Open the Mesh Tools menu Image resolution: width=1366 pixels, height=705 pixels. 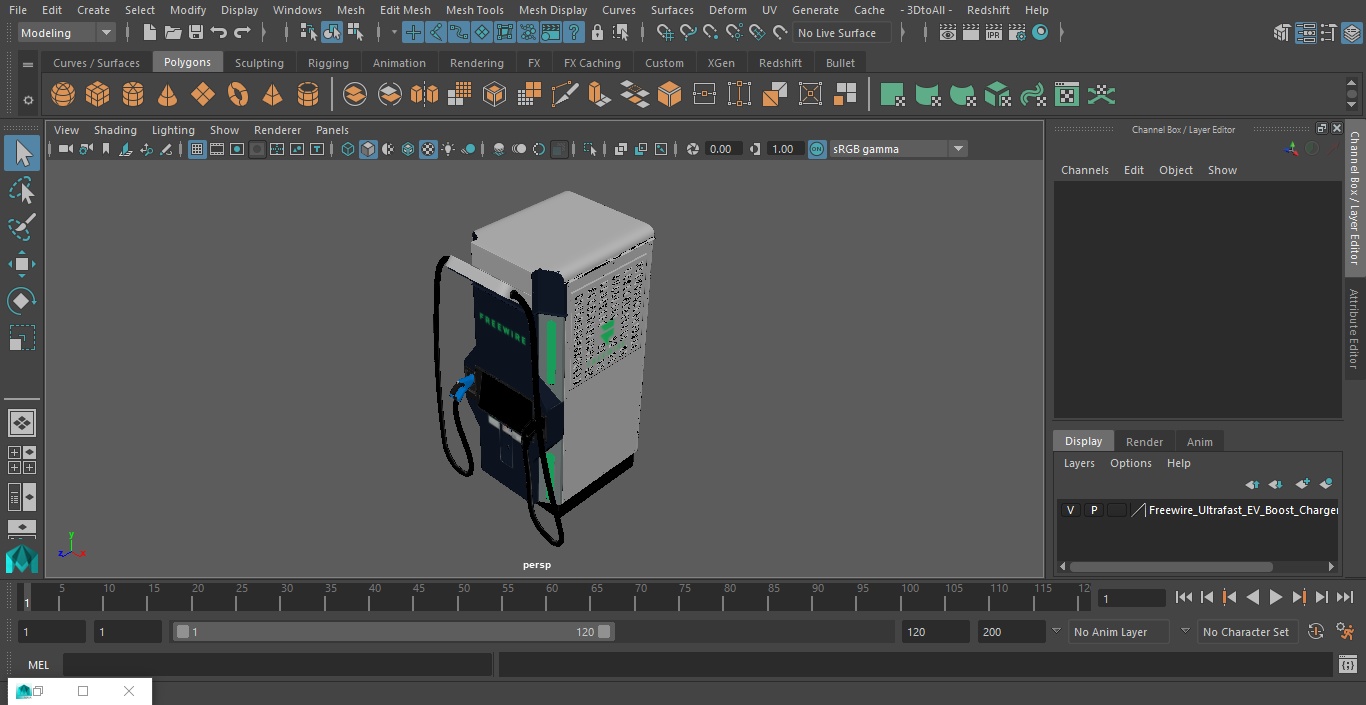474,10
